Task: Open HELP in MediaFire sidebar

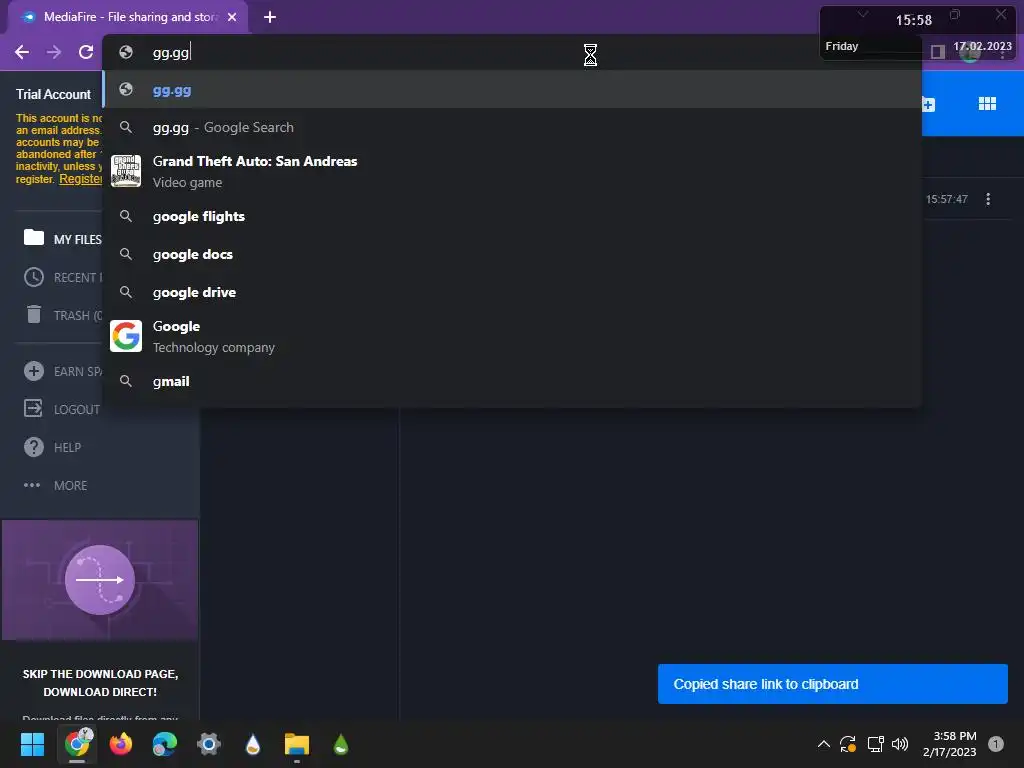Action: [52, 447]
